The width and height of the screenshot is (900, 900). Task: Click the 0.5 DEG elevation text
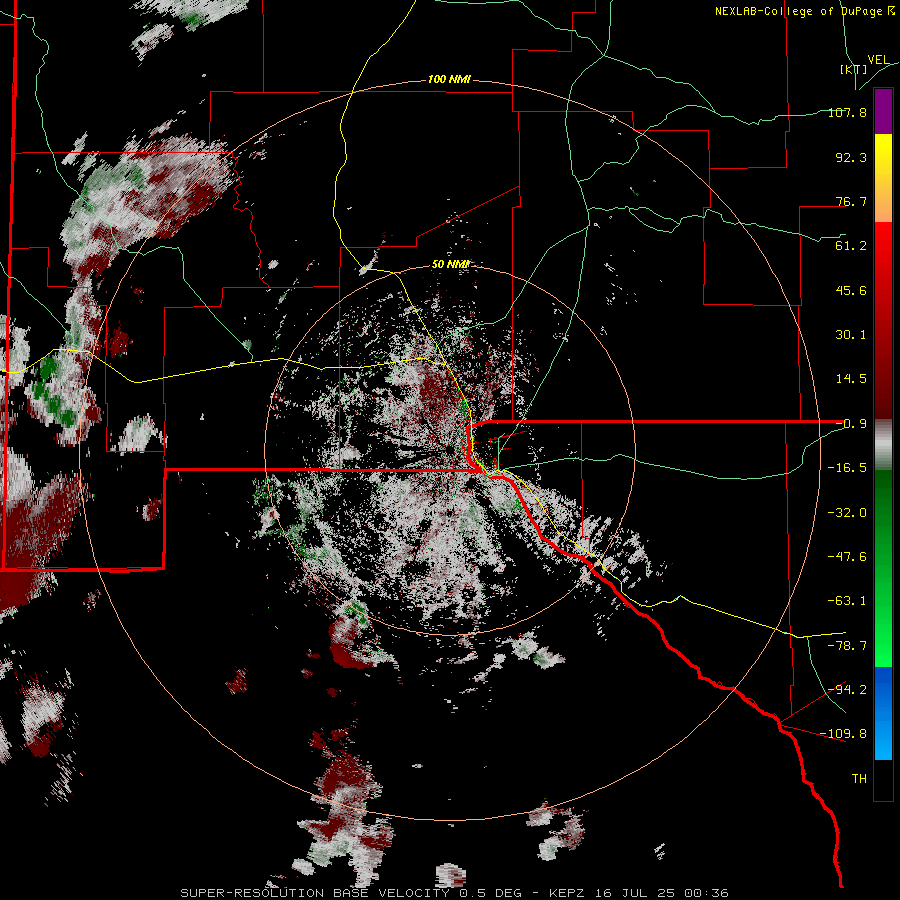tap(490, 893)
